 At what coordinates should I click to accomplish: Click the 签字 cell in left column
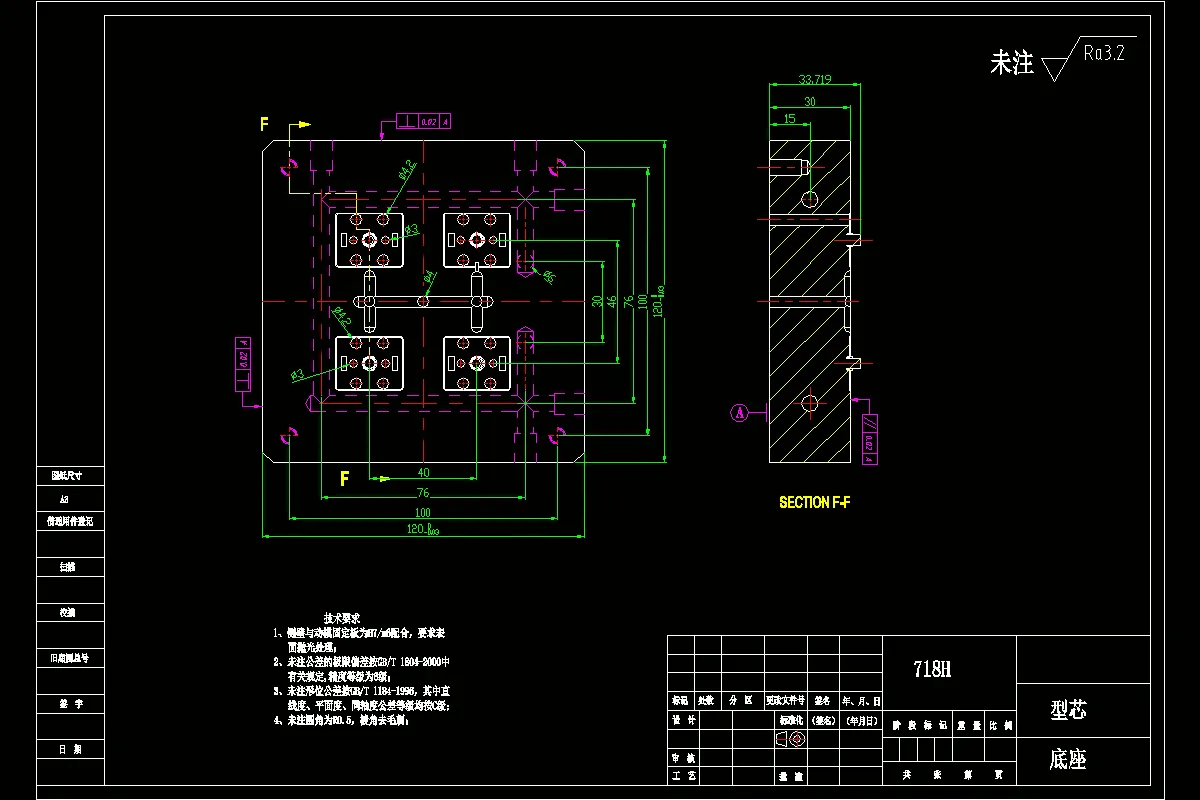point(69,704)
